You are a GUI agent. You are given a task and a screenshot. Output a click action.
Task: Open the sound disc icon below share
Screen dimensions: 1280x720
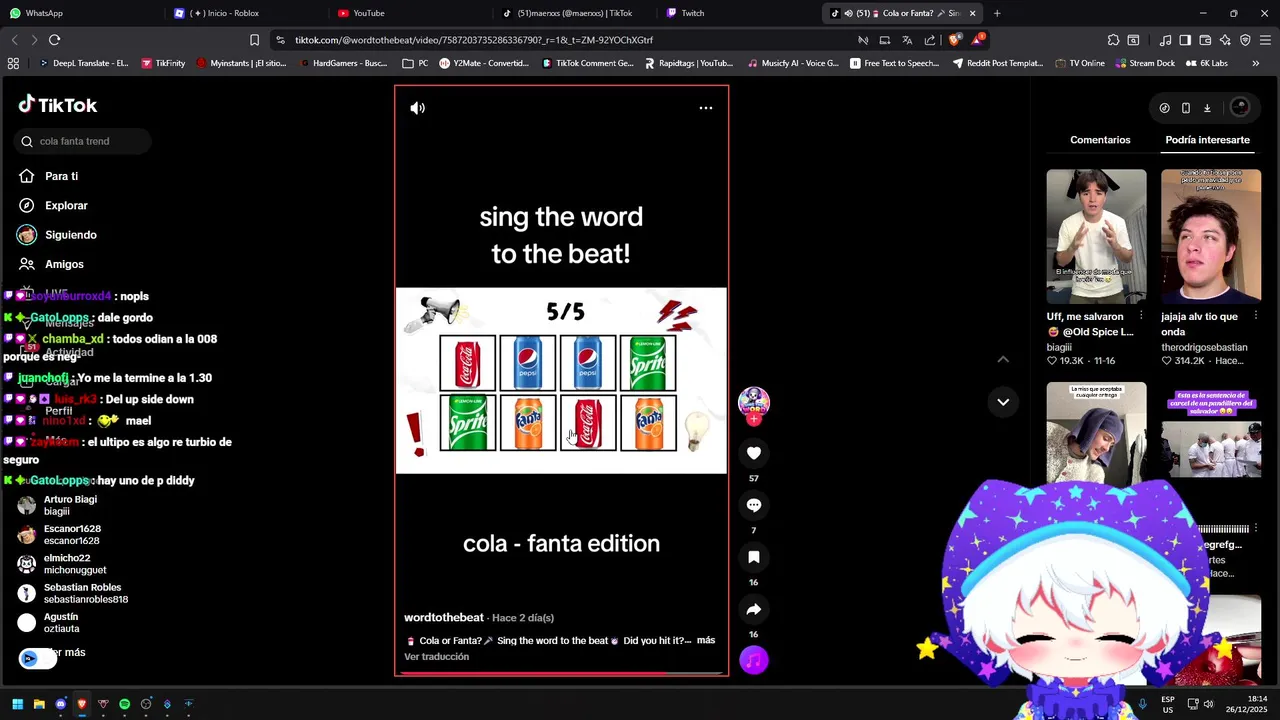tap(754, 660)
